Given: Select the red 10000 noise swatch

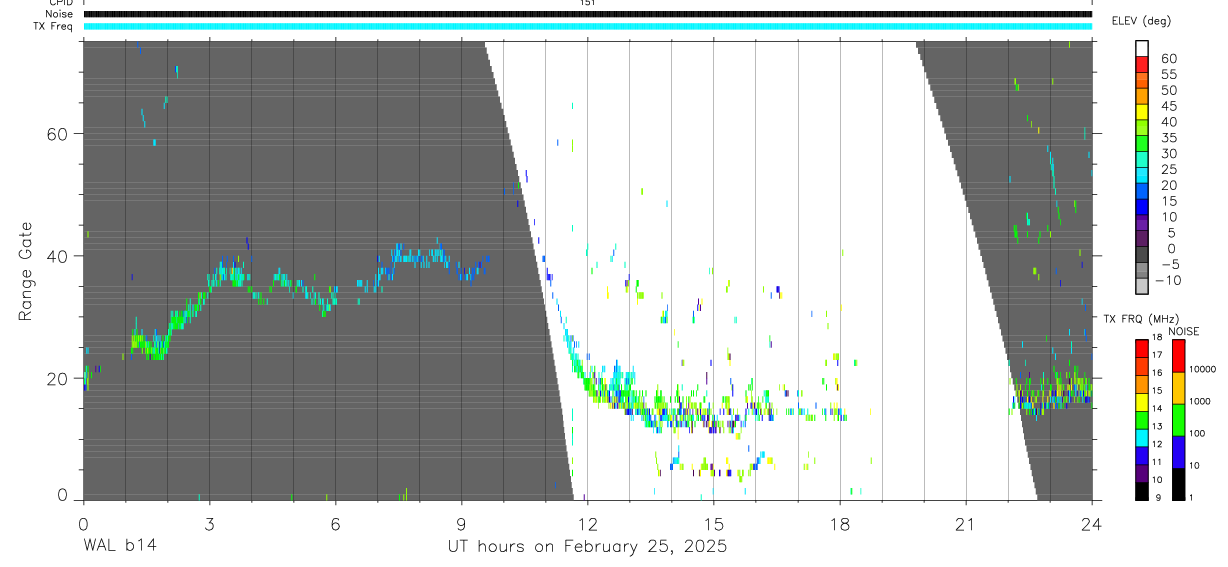Looking at the screenshot, I should 1178,355.
